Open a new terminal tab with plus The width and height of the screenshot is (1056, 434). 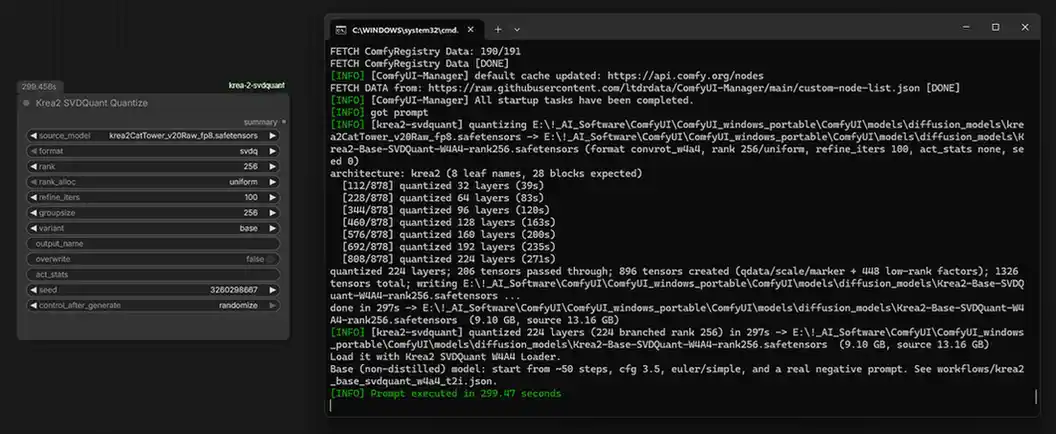click(498, 30)
